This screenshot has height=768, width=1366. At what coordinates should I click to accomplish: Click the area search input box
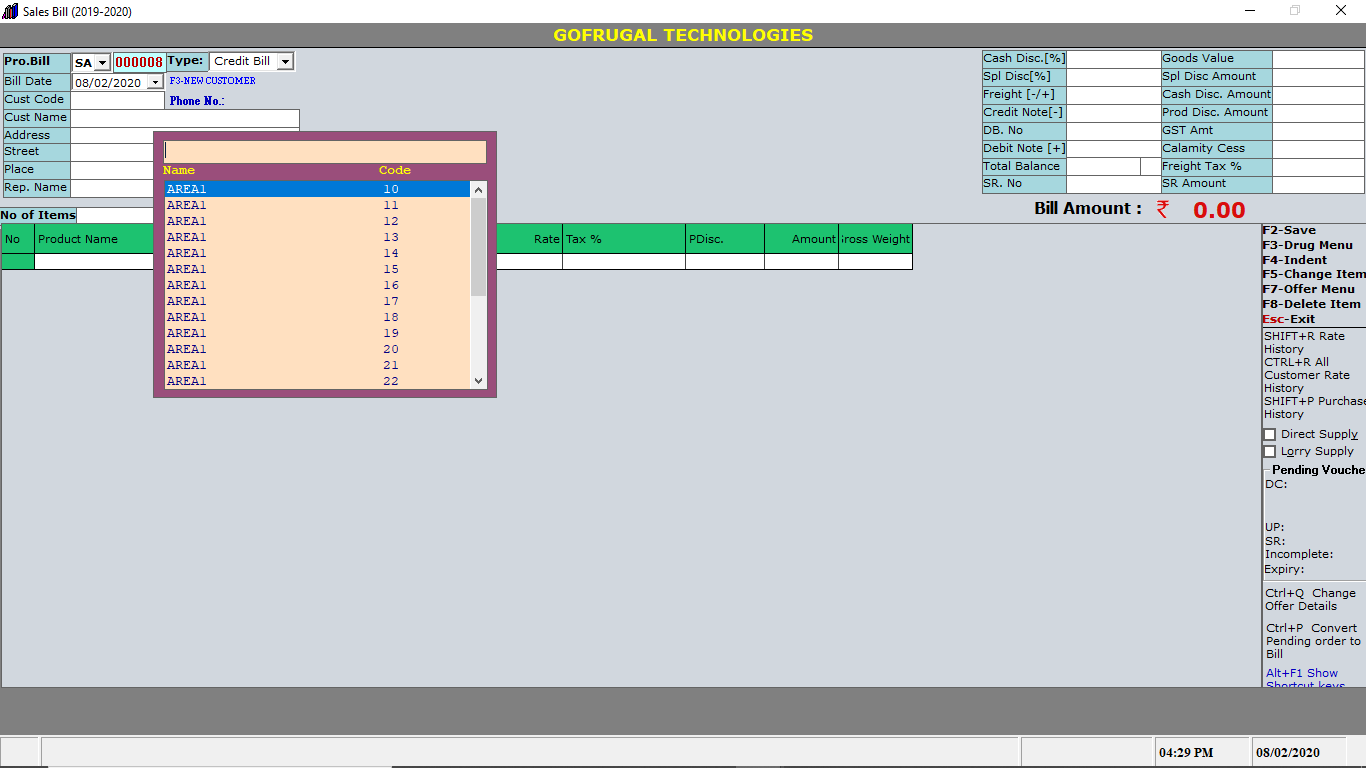click(x=325, y=152)
